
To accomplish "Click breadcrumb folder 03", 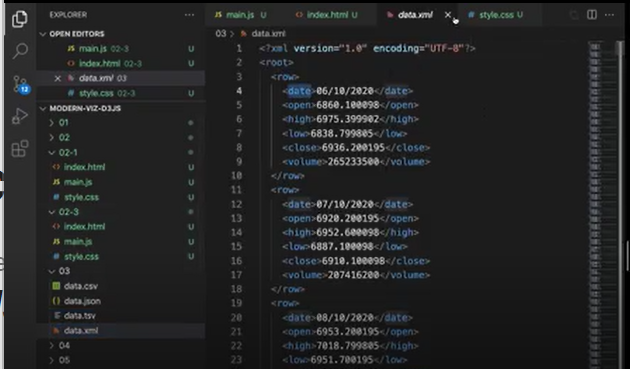I will [x=221, y=34].
